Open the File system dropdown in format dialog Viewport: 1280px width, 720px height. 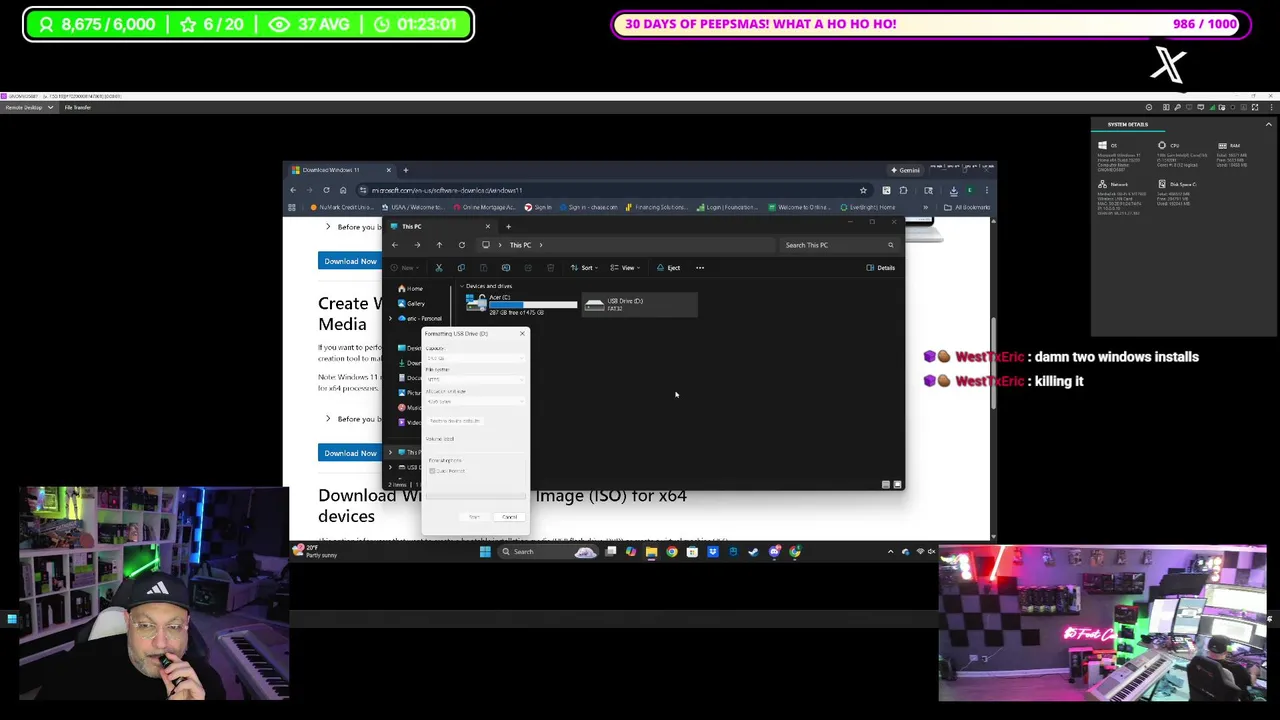tap(476, 379)
